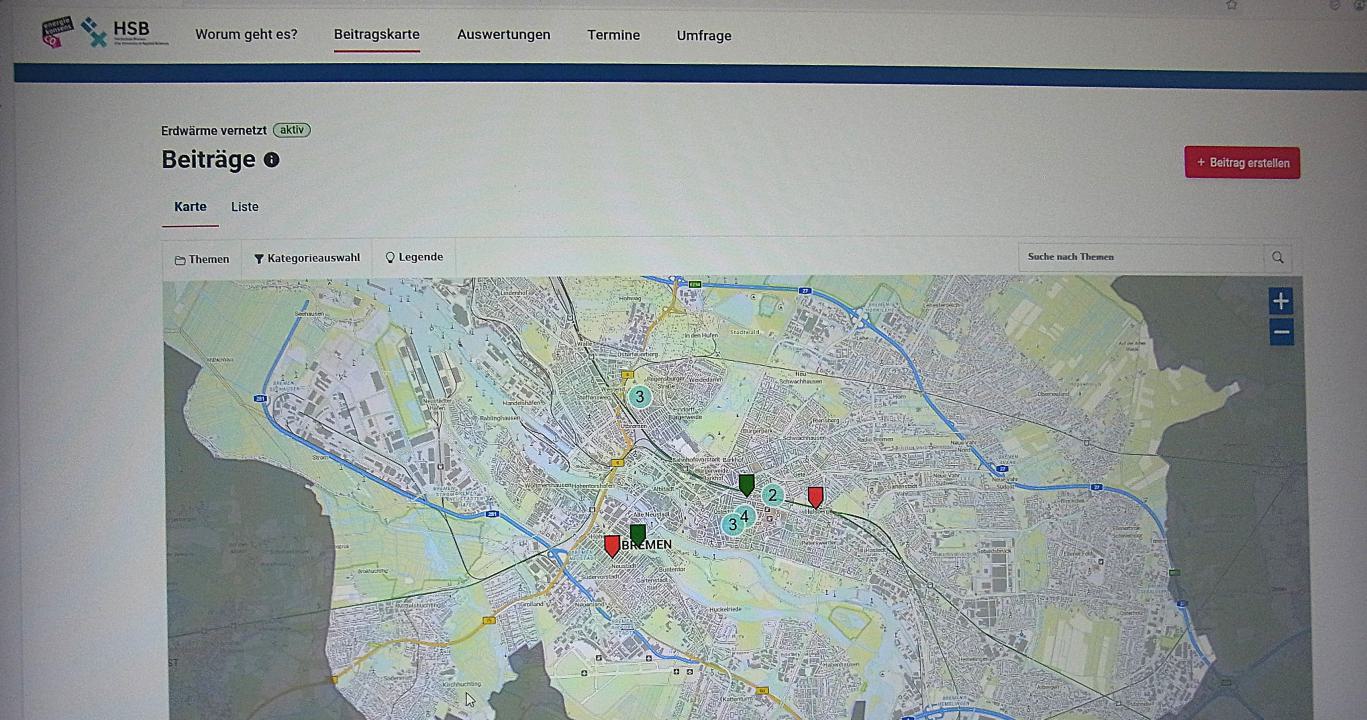This screenshot has height=720, width=1367.
Task: Open the cluster marker 3 near center
Action: 732,524
